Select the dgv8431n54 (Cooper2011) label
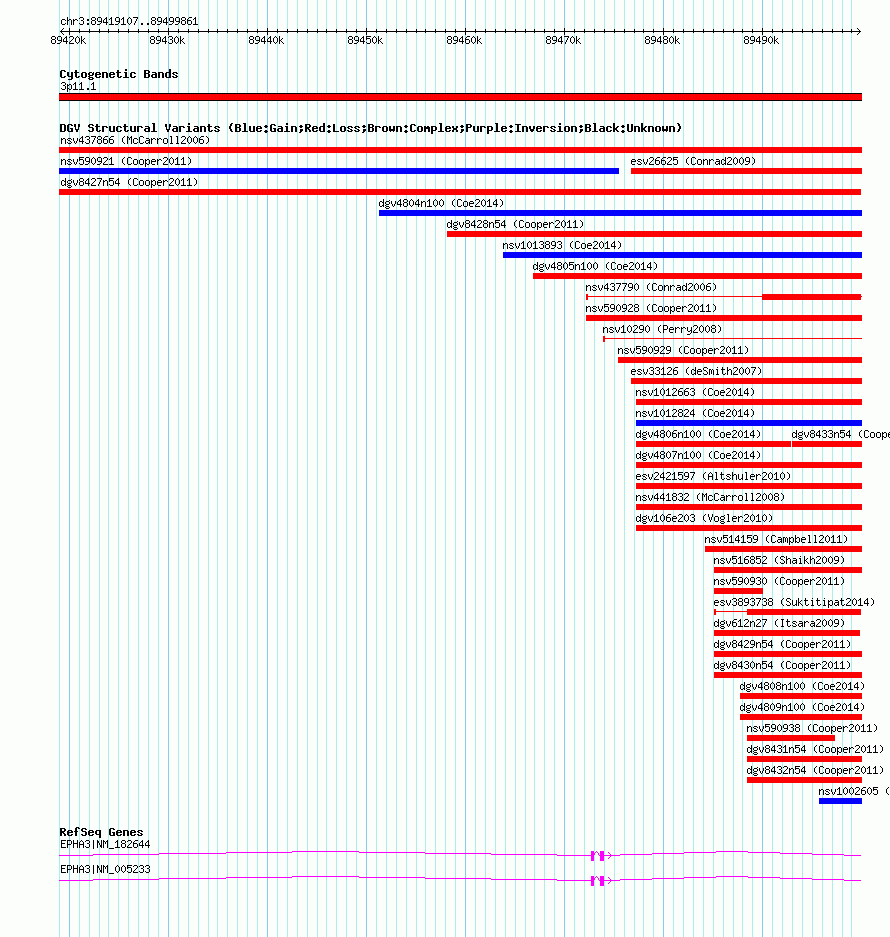Viewport: 890px width, 937px height. [x=815, y=749]
